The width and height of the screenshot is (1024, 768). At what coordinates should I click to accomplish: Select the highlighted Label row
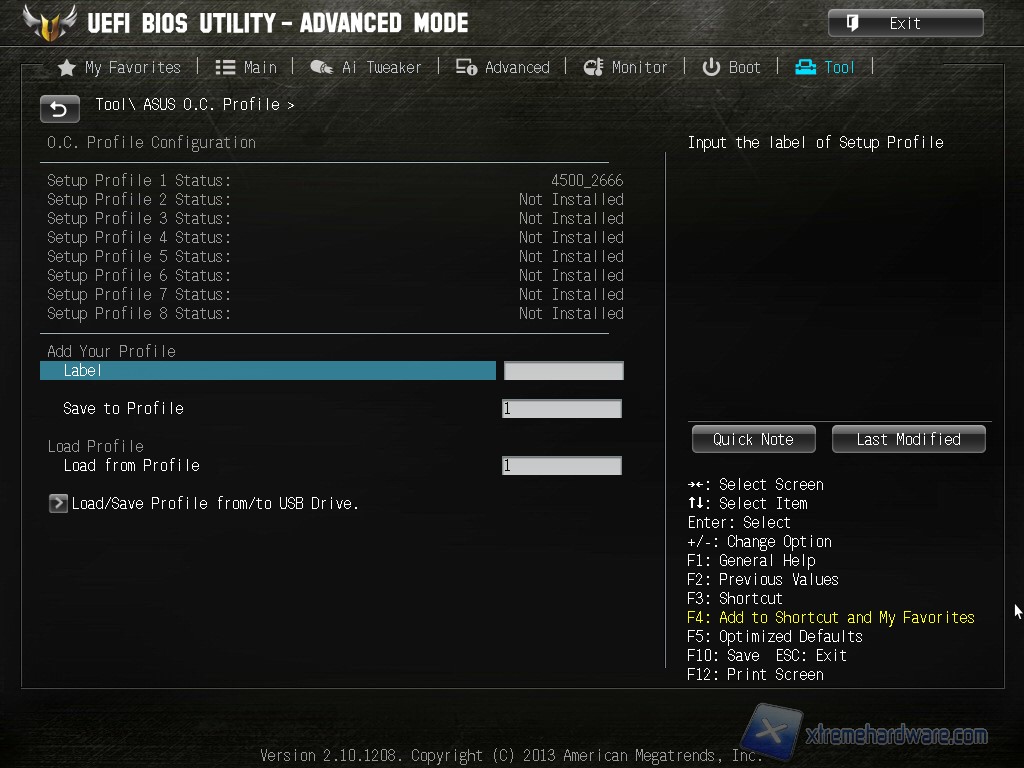pos(268,371)
